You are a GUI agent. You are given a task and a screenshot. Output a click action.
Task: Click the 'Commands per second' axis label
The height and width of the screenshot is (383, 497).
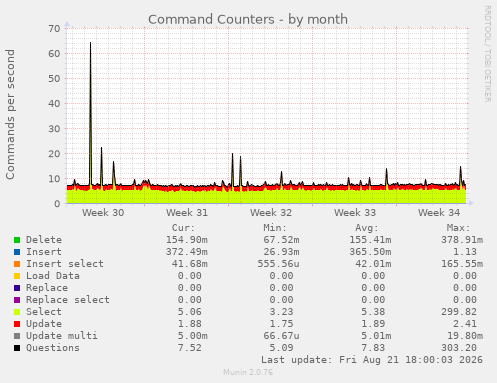pos(10,114)
